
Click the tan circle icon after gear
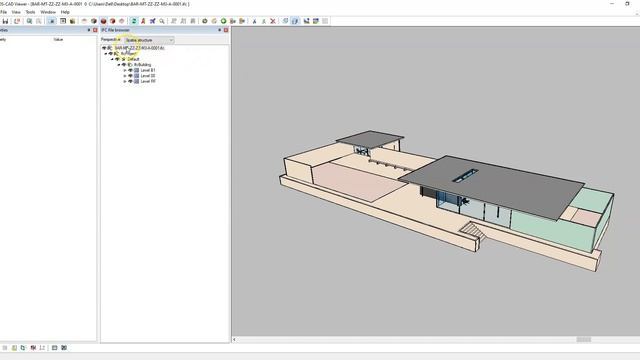point(214,21)
